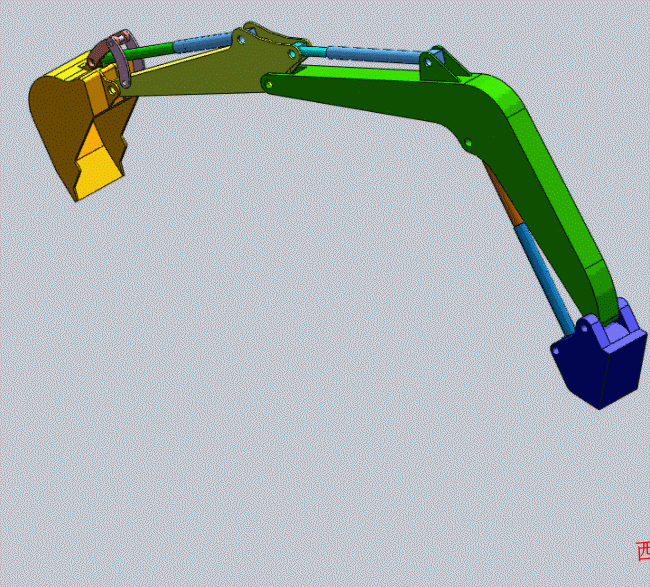650x587 pixels.
Task: Pick the pin hole at the boom-stick joint
Action: tap(269, 85)
